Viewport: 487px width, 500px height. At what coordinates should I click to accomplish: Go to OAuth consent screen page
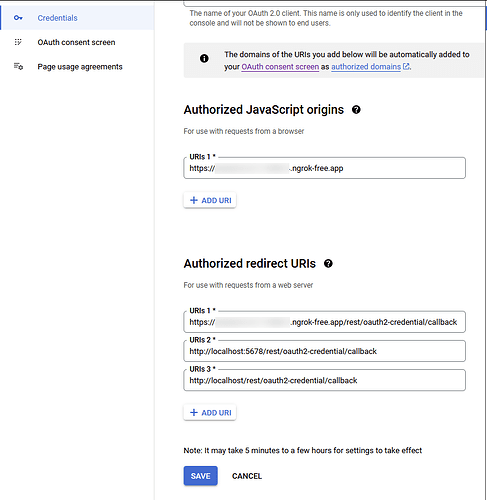click(77, 42)
